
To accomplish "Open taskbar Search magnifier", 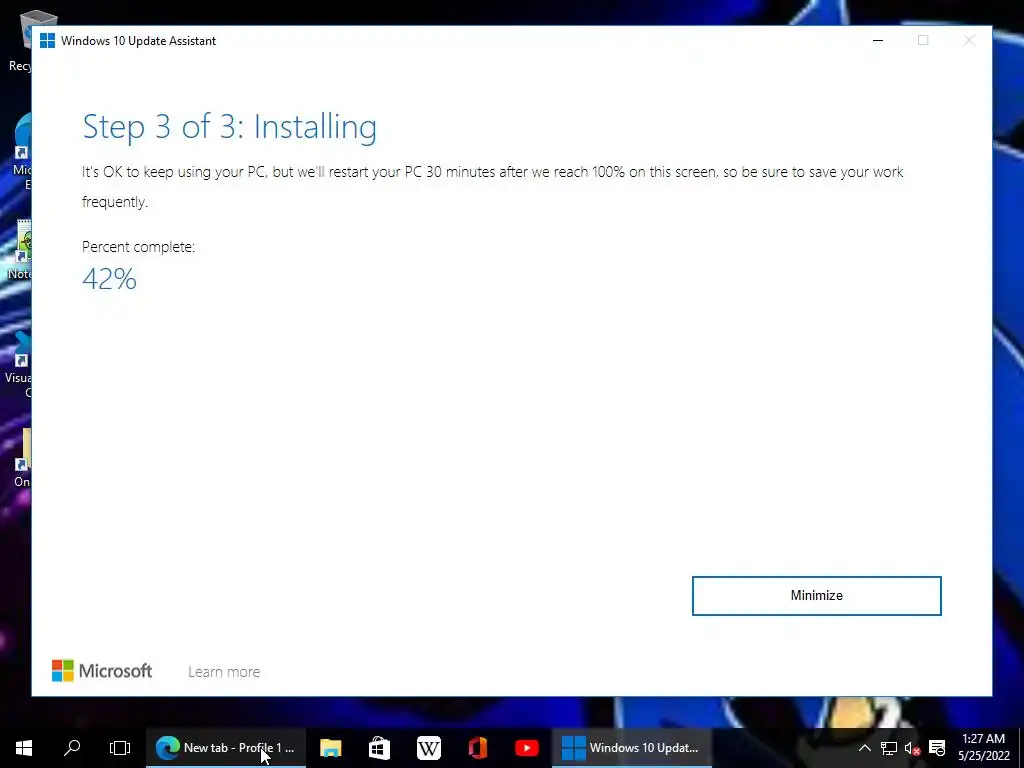I will pyautogui.click(x=72, y=748).
